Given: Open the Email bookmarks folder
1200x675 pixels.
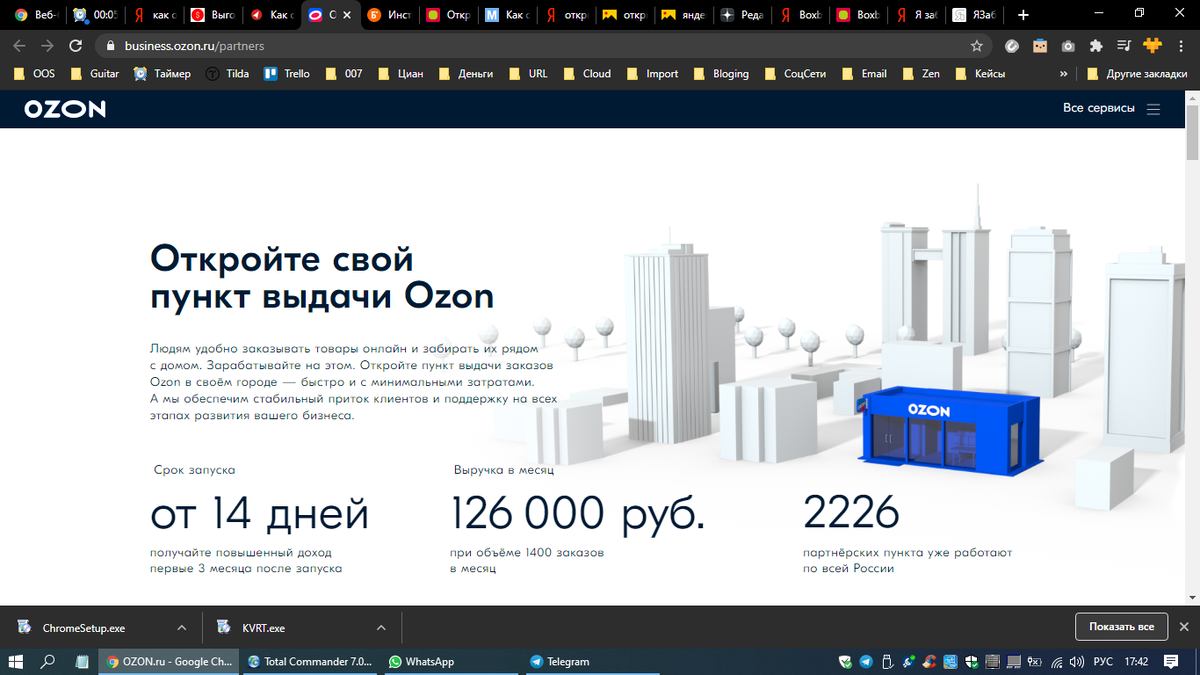Looking at the screenshot, I should tap(865, 74).
